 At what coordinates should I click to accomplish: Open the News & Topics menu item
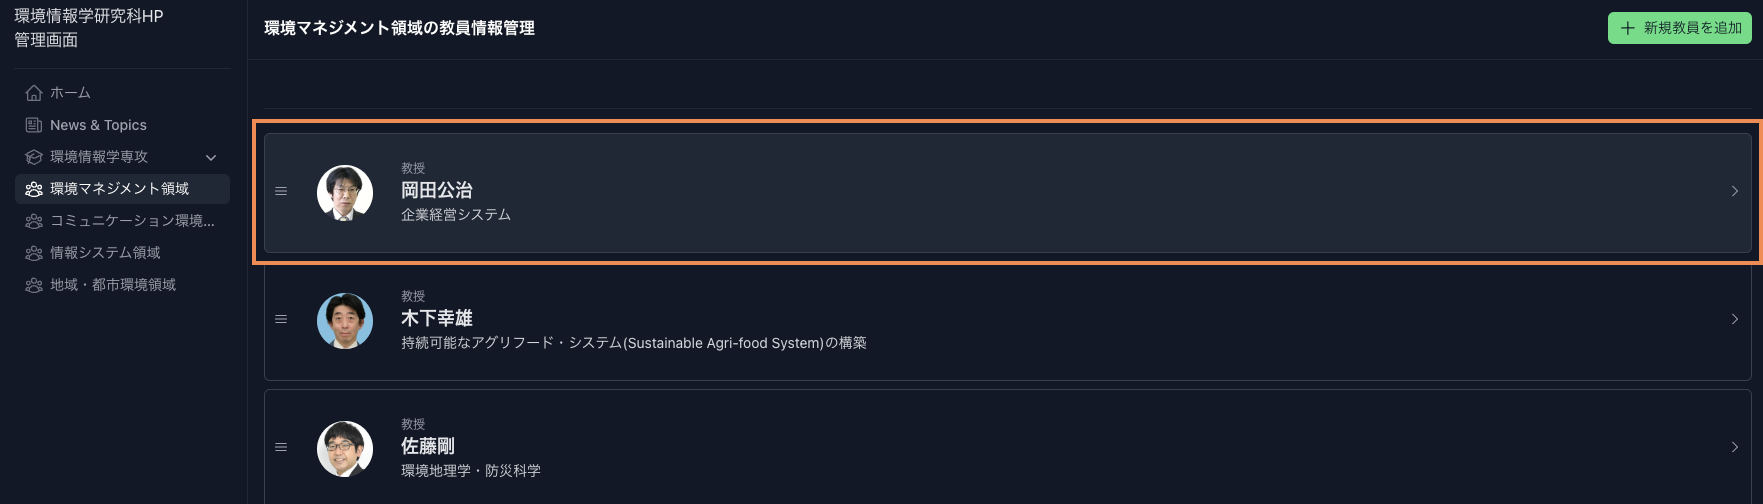[98, 125]
